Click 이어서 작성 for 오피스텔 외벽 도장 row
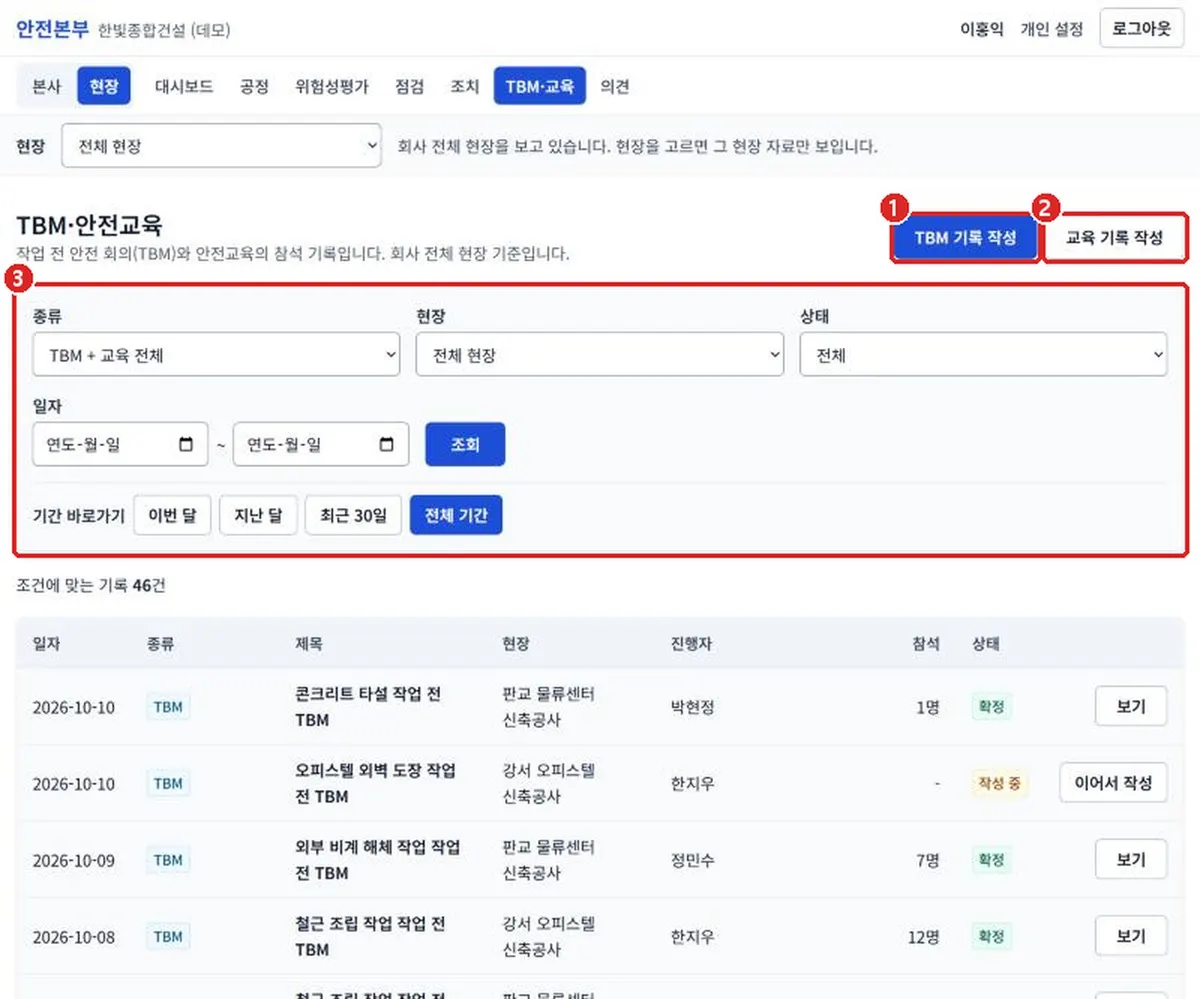Image resolution: width=1200 pixels, height=999 pixels. pyautogui.click(x=1114, y=782)
